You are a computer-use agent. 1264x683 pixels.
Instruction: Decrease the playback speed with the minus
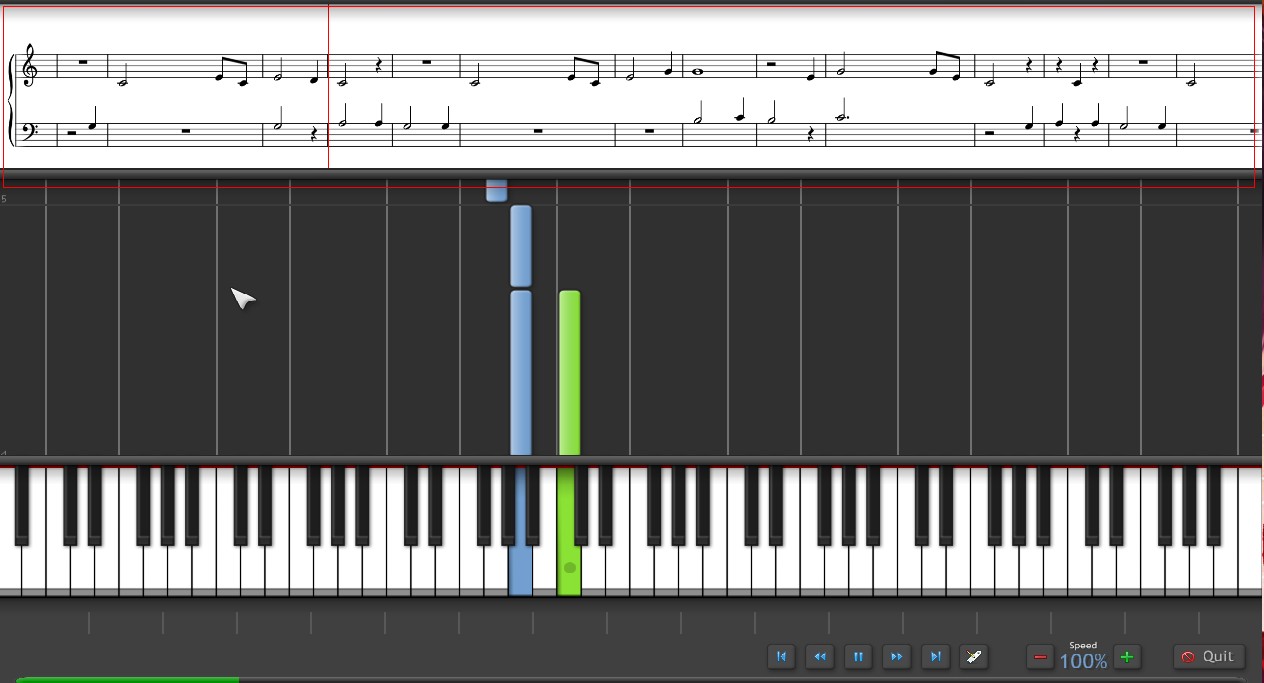pyautogui.click(x=1040, y=657)
